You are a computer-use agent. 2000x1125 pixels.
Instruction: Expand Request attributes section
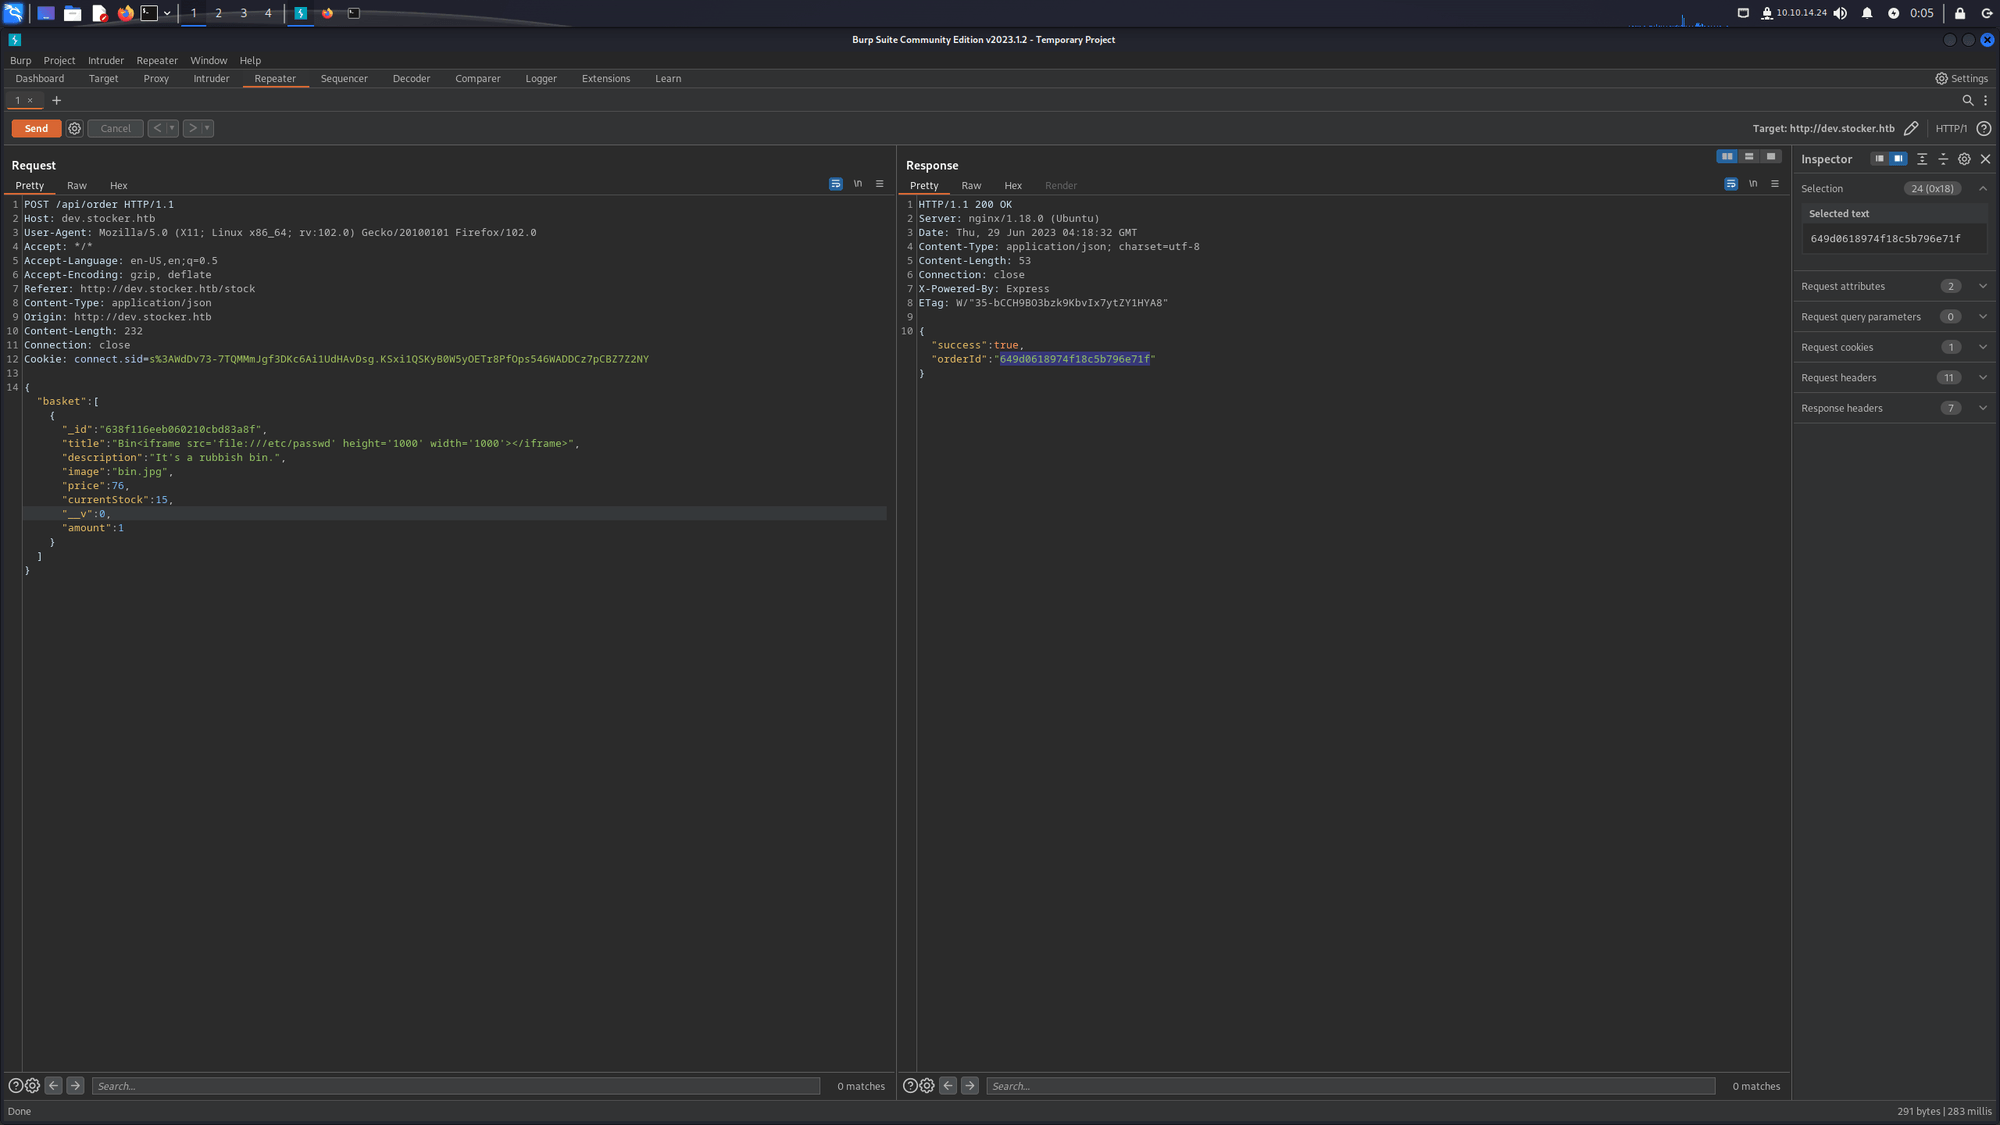[1983, 286]
